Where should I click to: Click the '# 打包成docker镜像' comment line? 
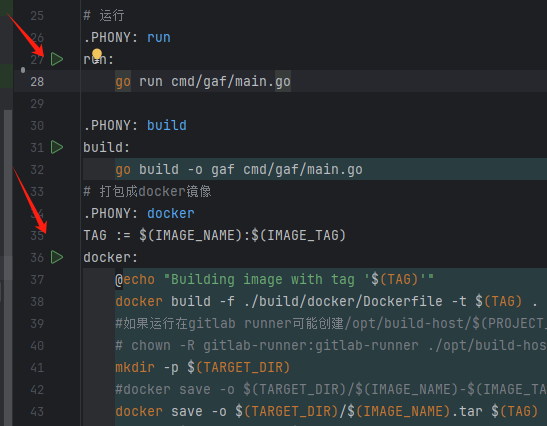click(147, 192)
